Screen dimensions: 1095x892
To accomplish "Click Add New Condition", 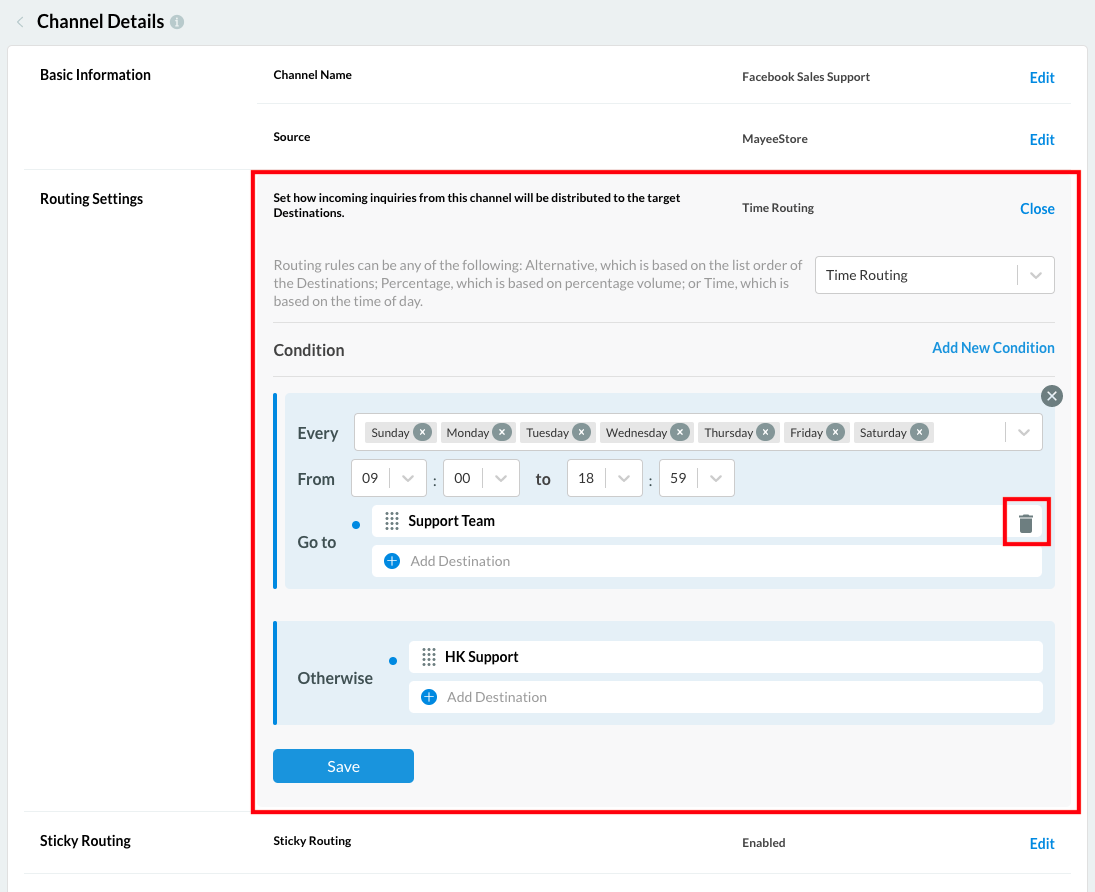I will point(993,348).
